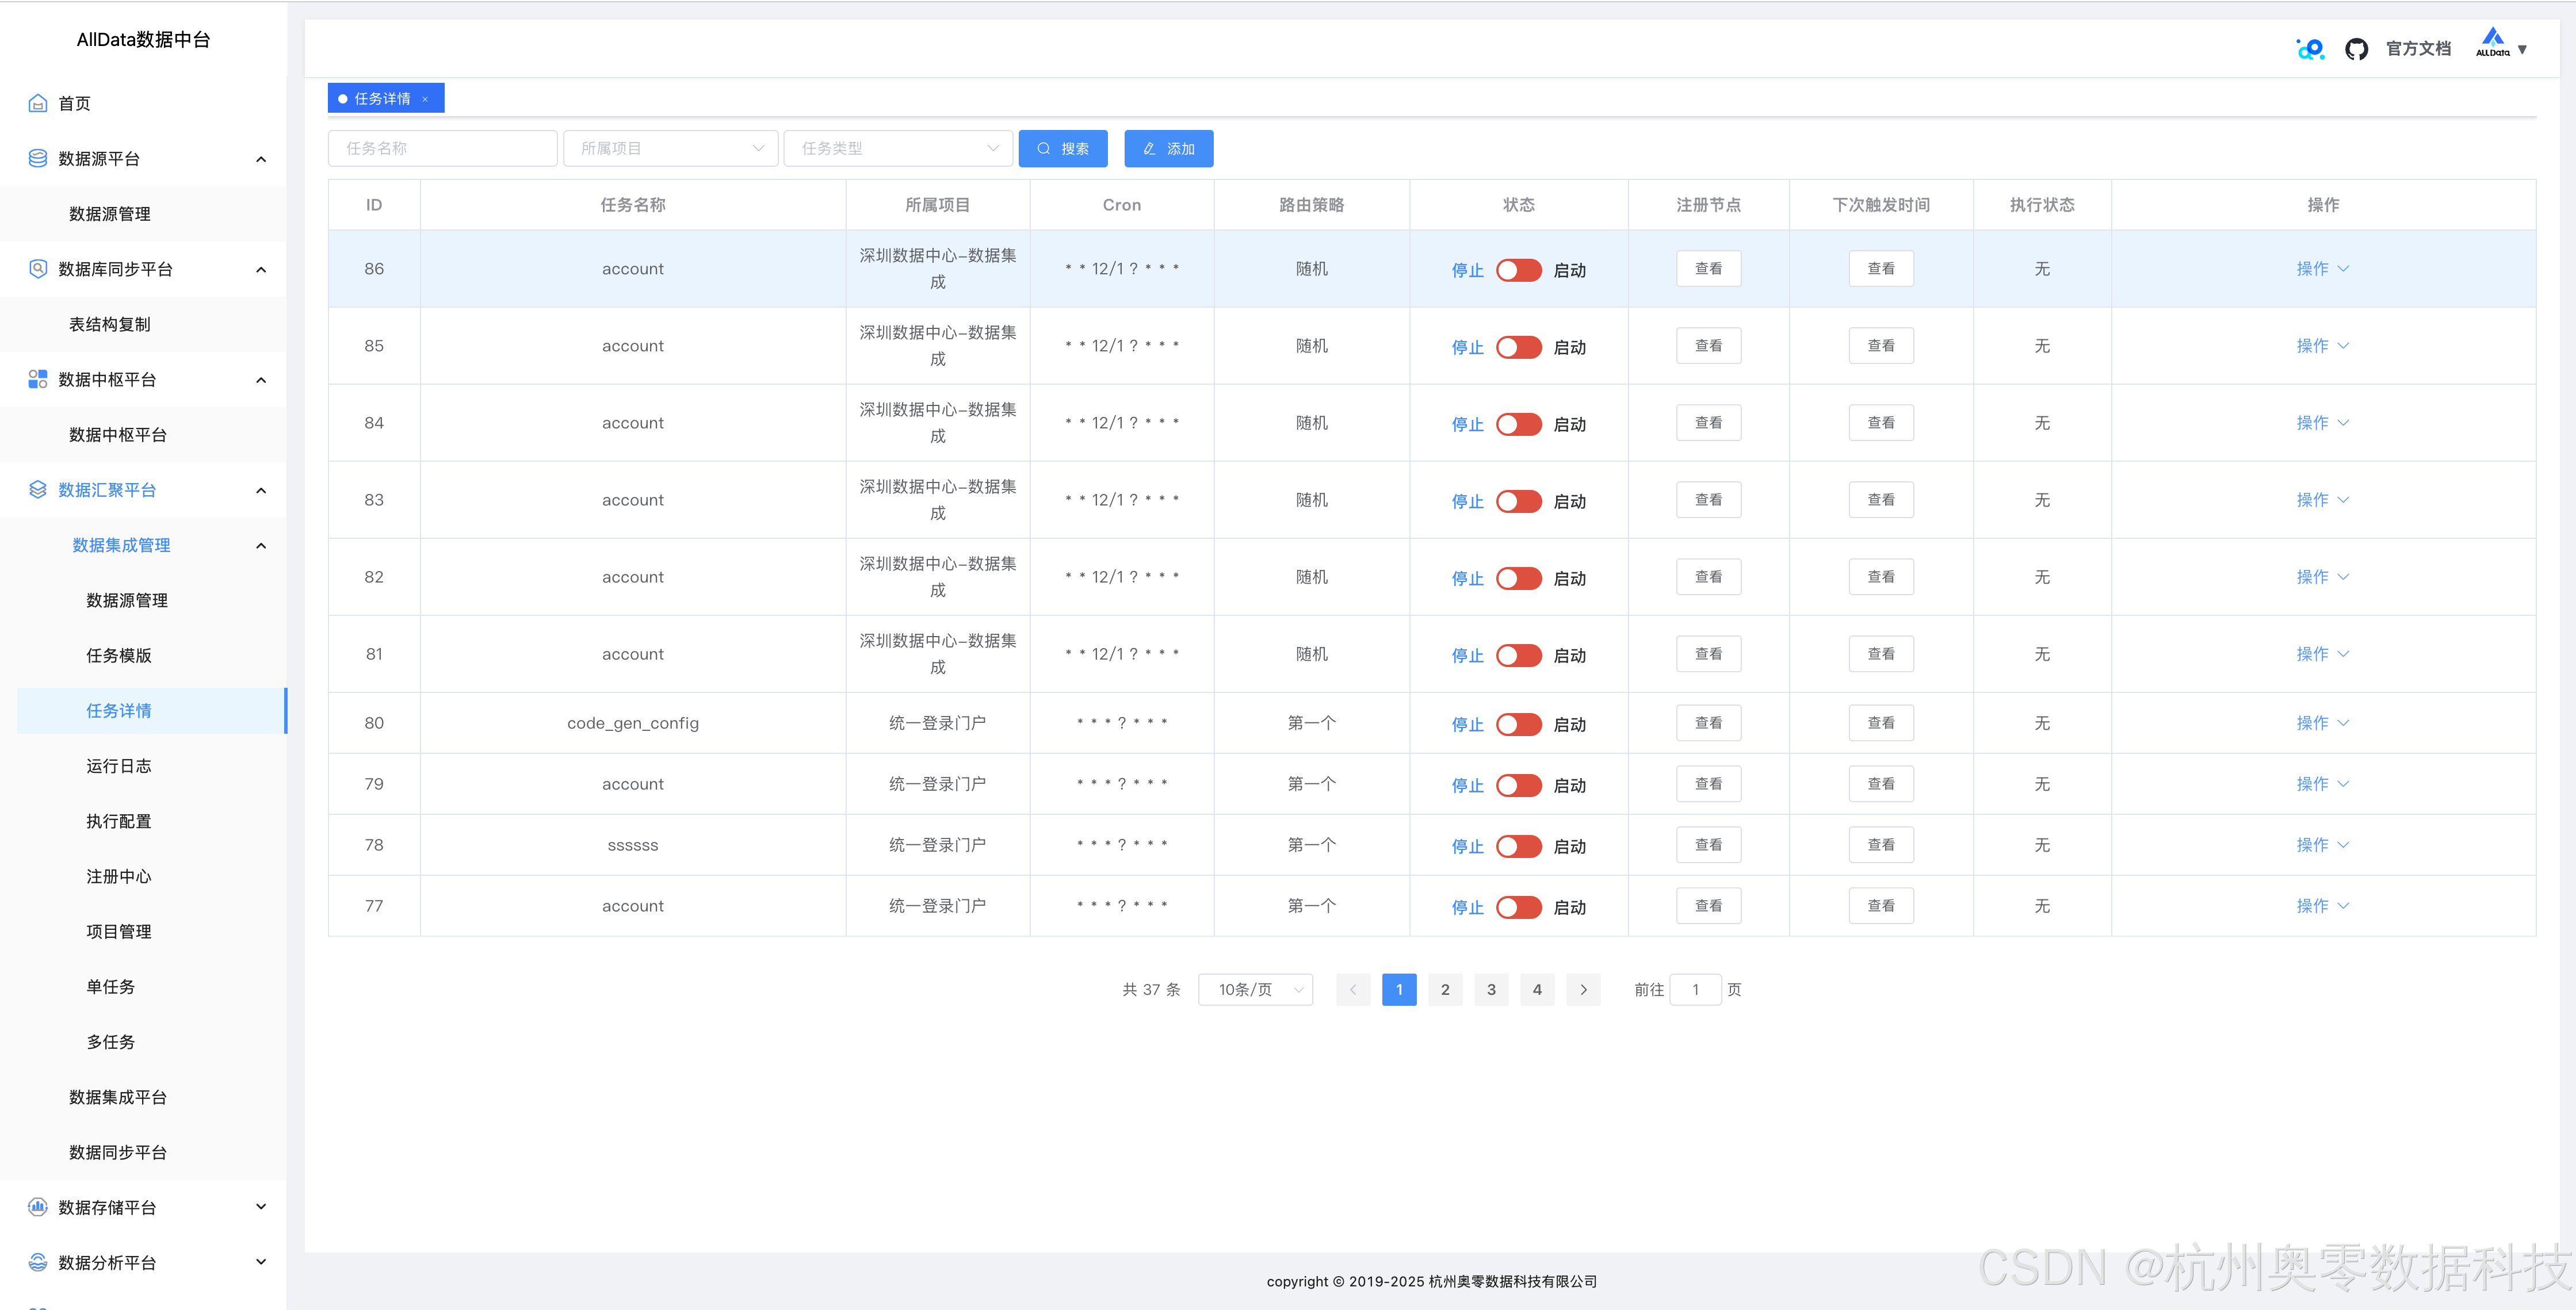The image size is (2576, 1310).
Task: Toggle status switch for task ID 86
Action: point(1518,270)
